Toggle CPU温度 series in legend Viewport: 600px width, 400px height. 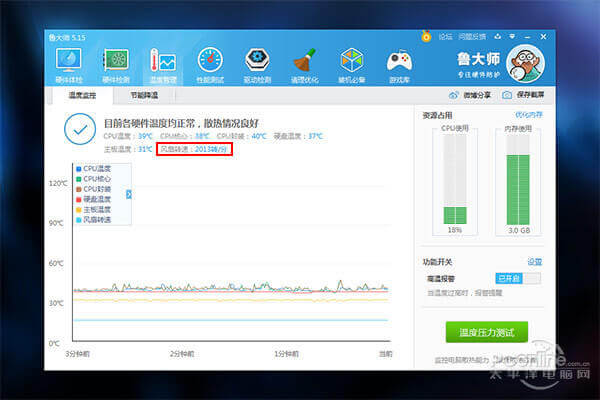[94, 169]
